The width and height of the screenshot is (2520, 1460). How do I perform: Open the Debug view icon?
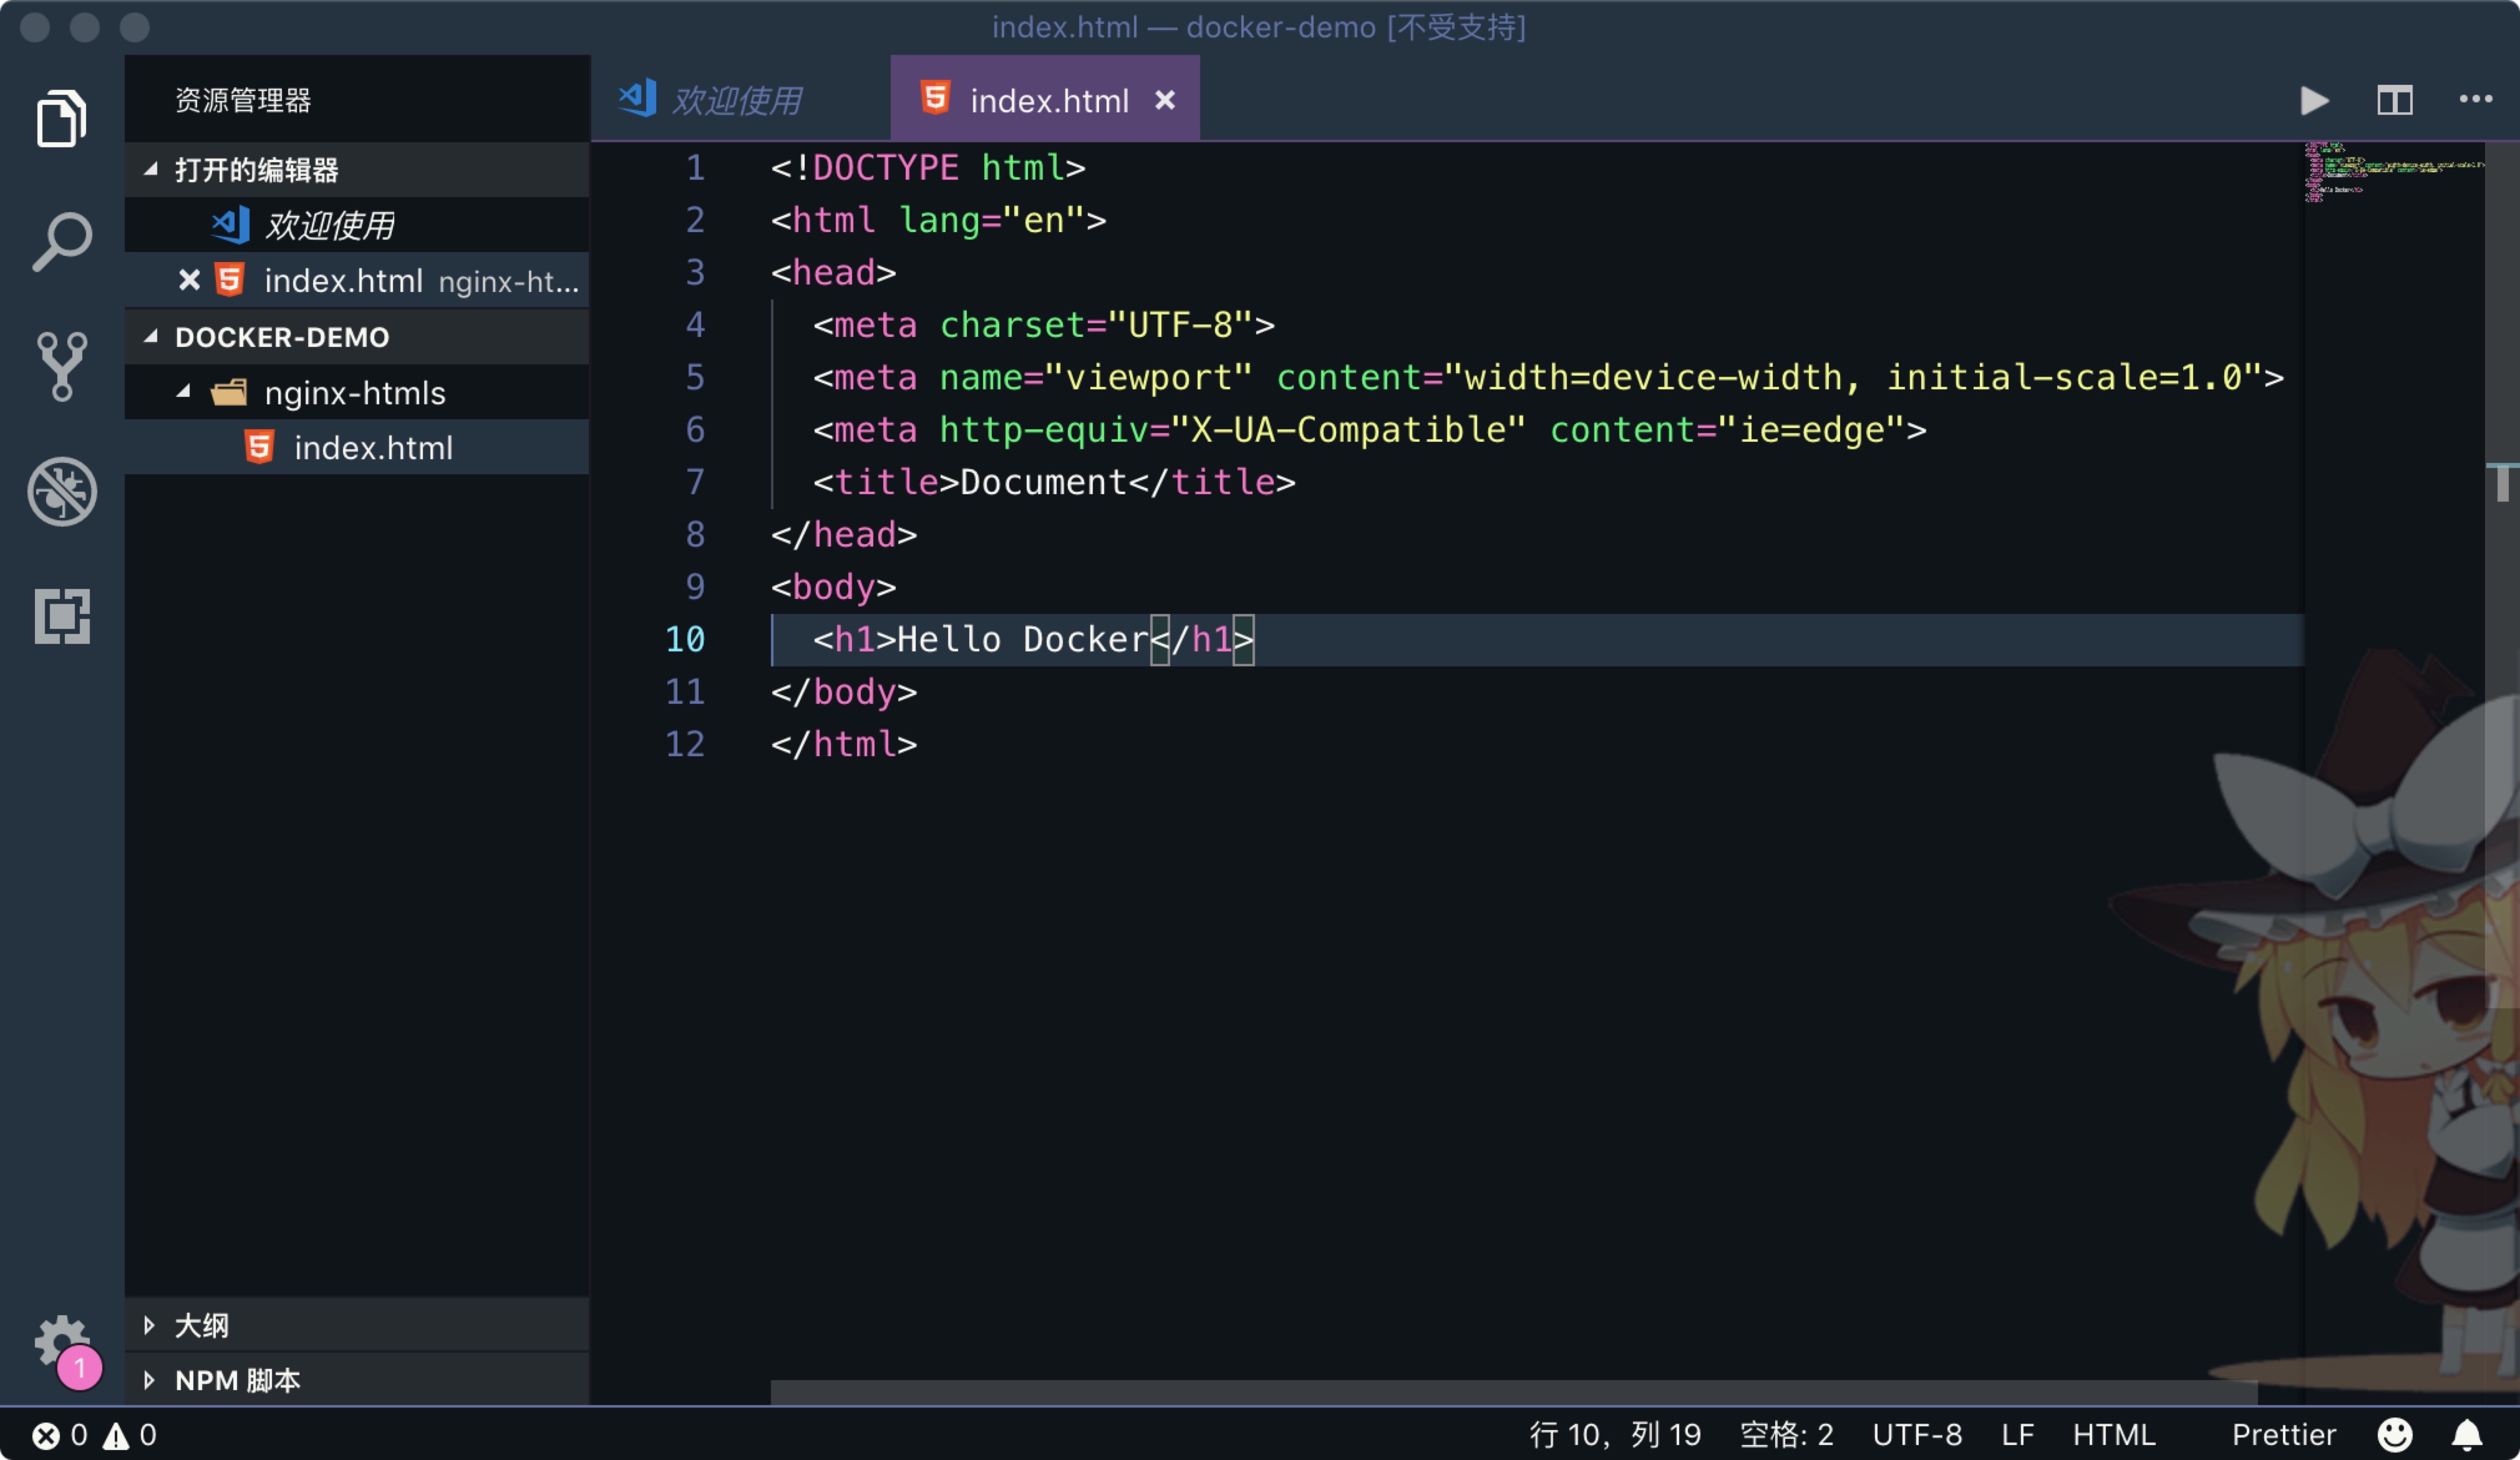[x=62, y=491]
